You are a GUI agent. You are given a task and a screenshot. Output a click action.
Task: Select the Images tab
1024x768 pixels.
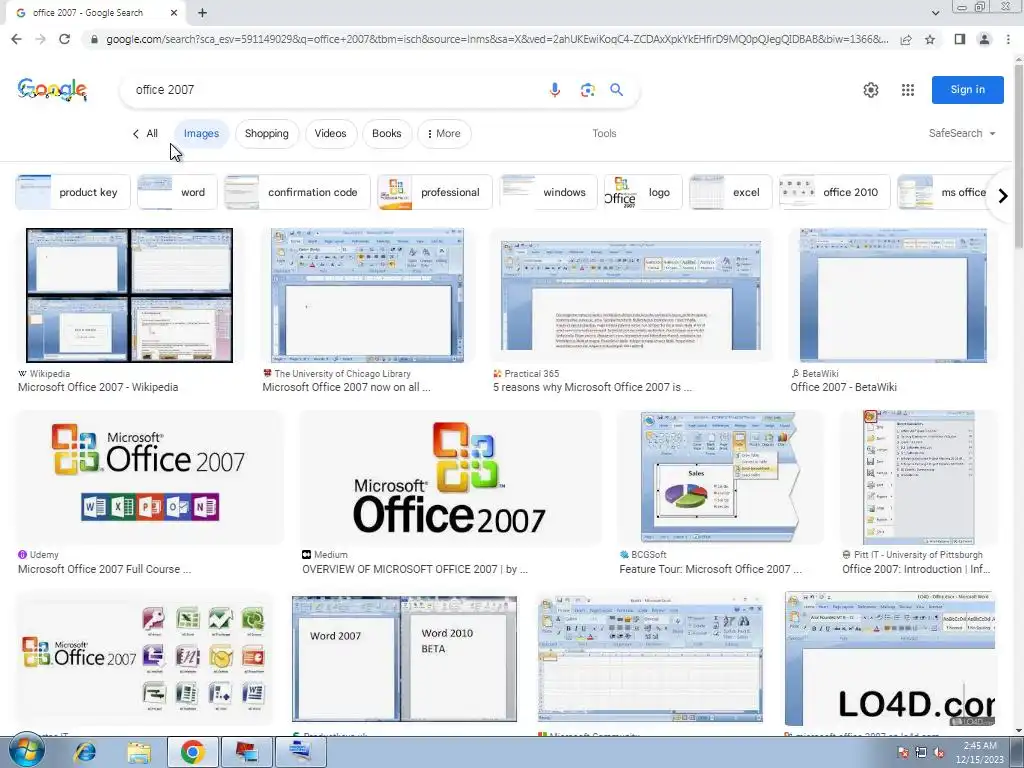(x=201, y=133)
